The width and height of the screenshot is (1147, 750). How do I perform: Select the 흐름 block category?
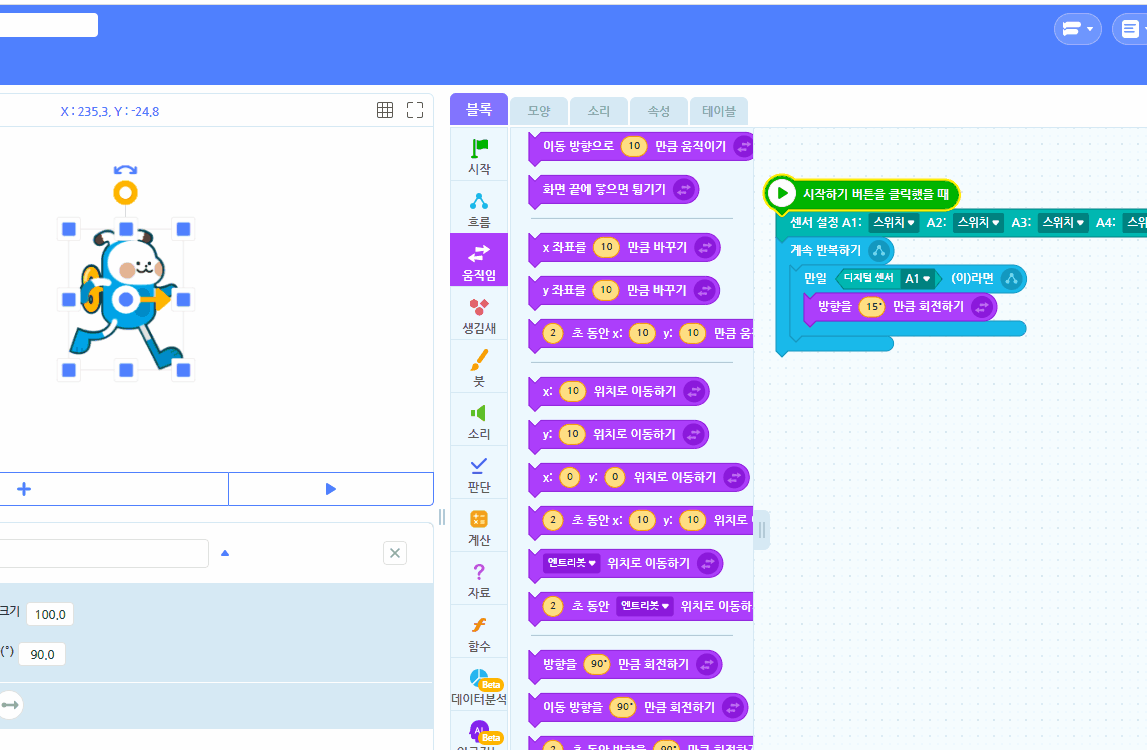coord(479,208)
